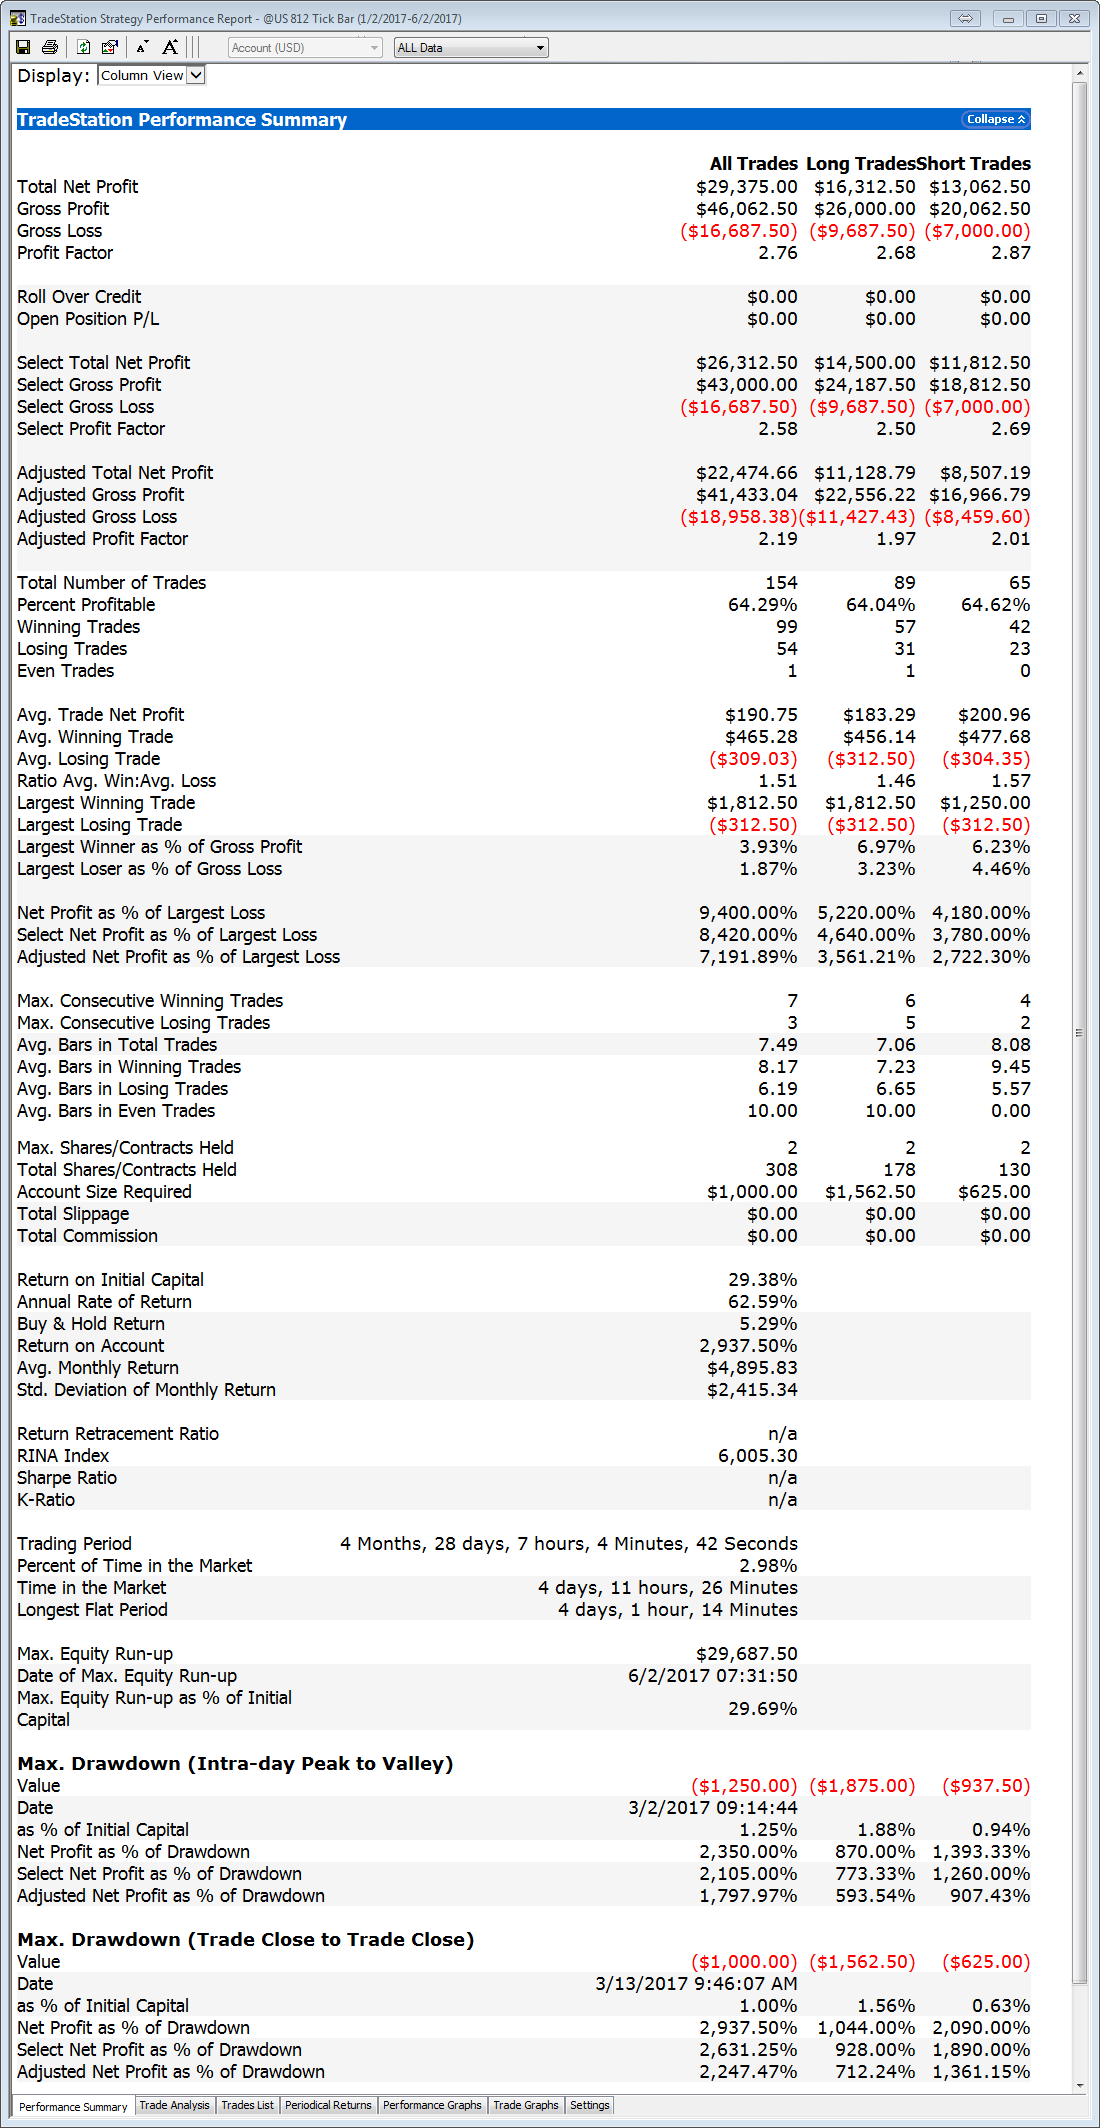1100x2128 pixels.
Task: Click the All Trades Profit Factor value 2.76
Action: coord(778,253)
